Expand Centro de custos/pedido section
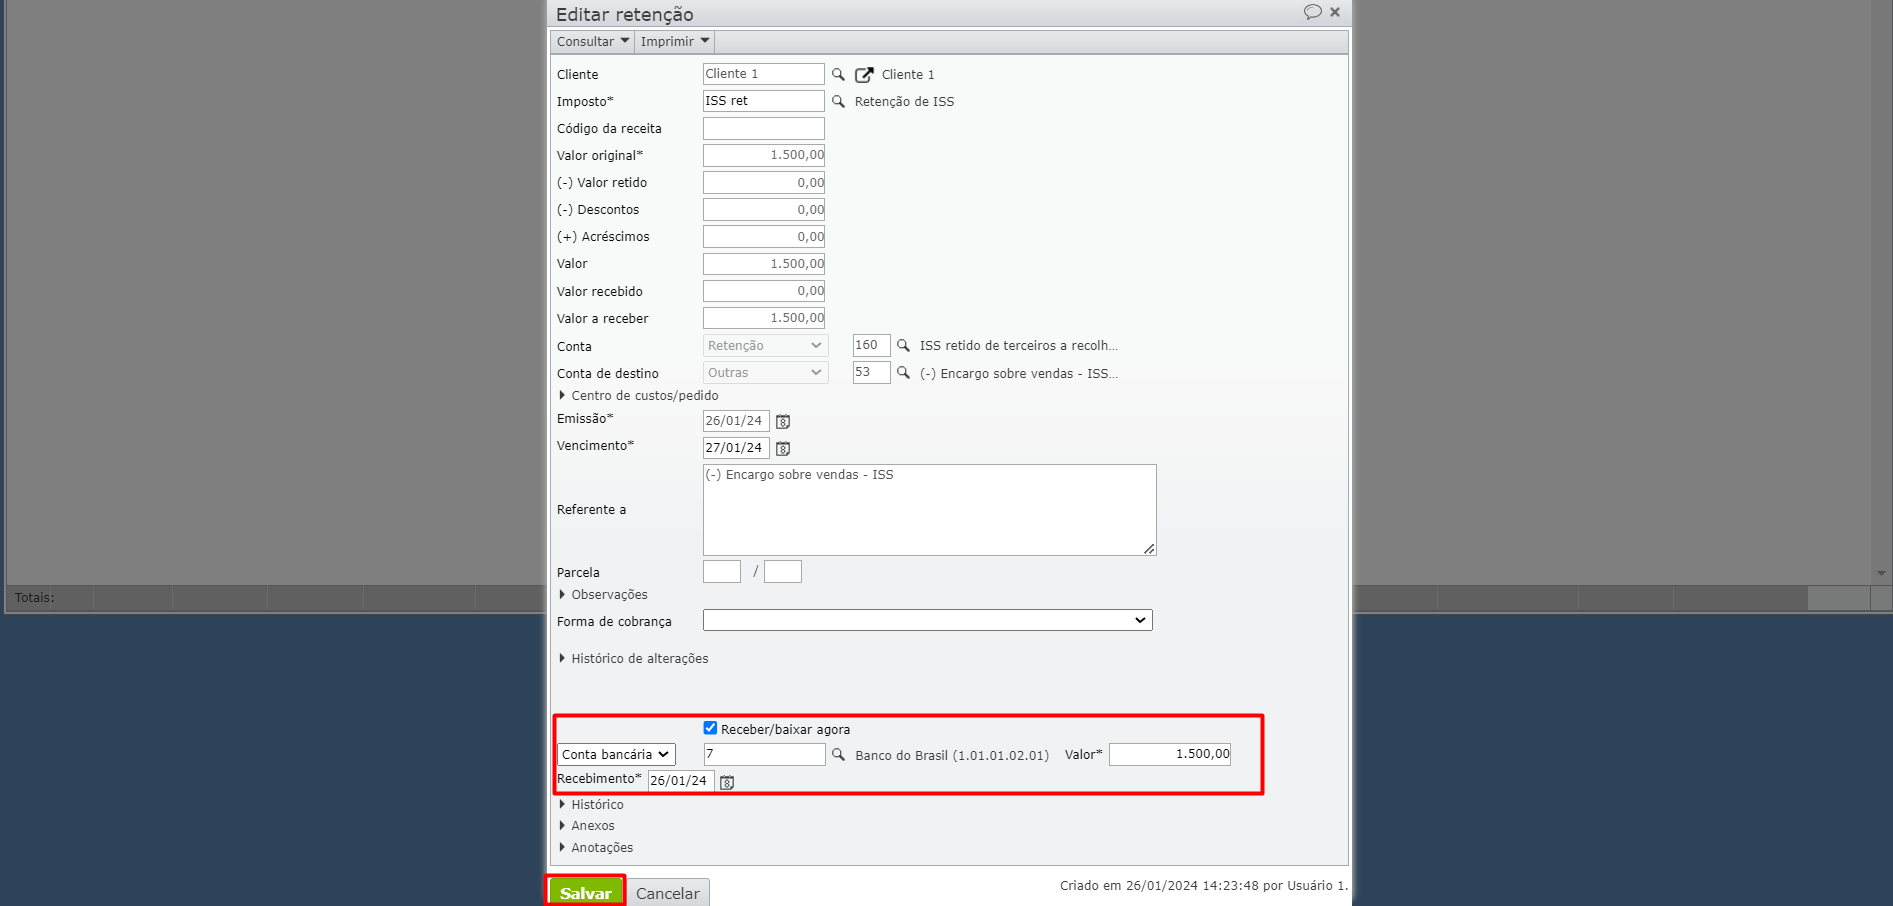The width and height of the screenshot is (1893, 906). coord(638,395)
